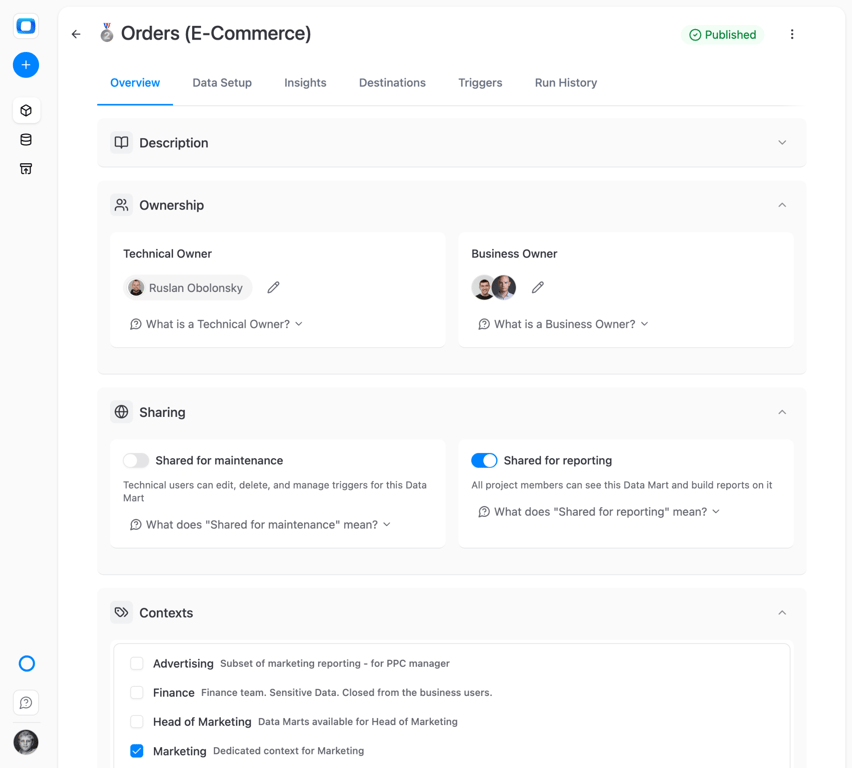Disable Shared for reporting toggle
The width and height of the screenshot is (852, 768).
[x=484, y=460]
